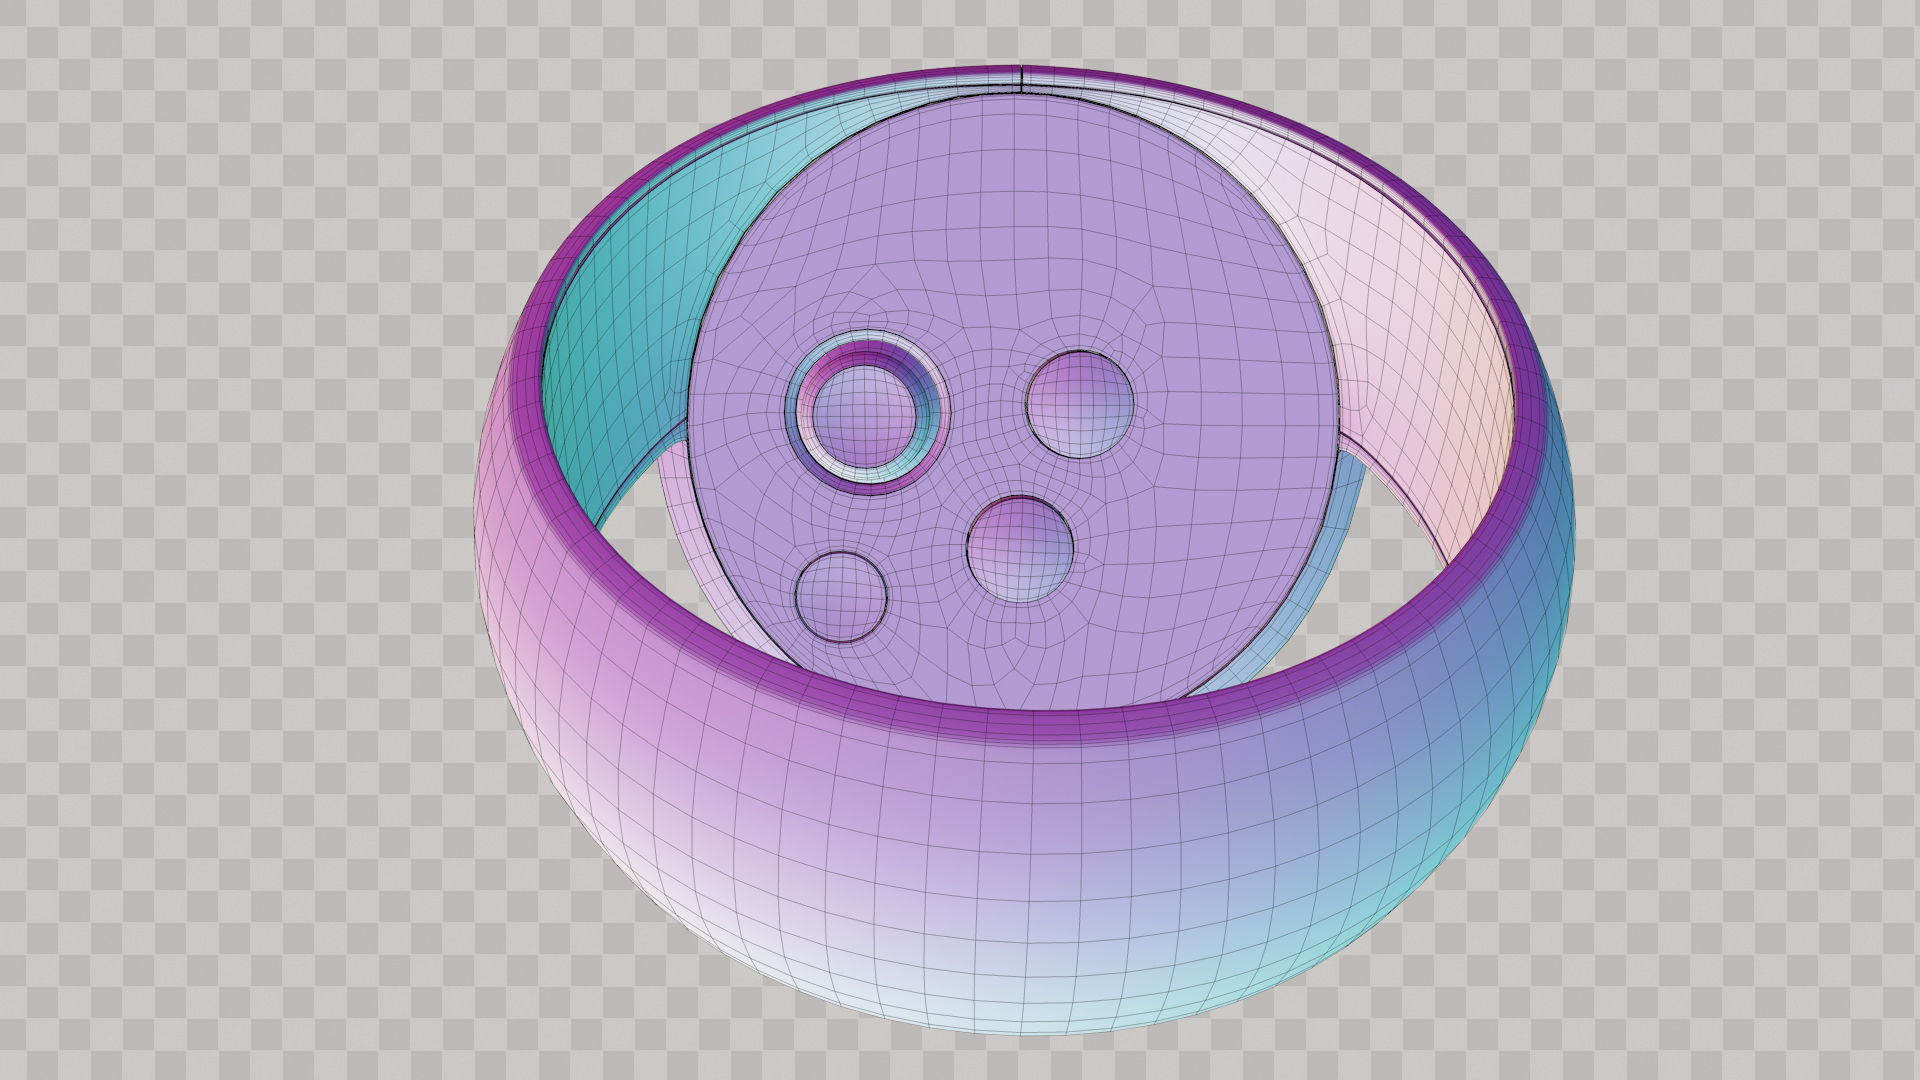Select the inner dome of the ringed button
This screenshot has height=1080, width=1920.
coord(864,414)
